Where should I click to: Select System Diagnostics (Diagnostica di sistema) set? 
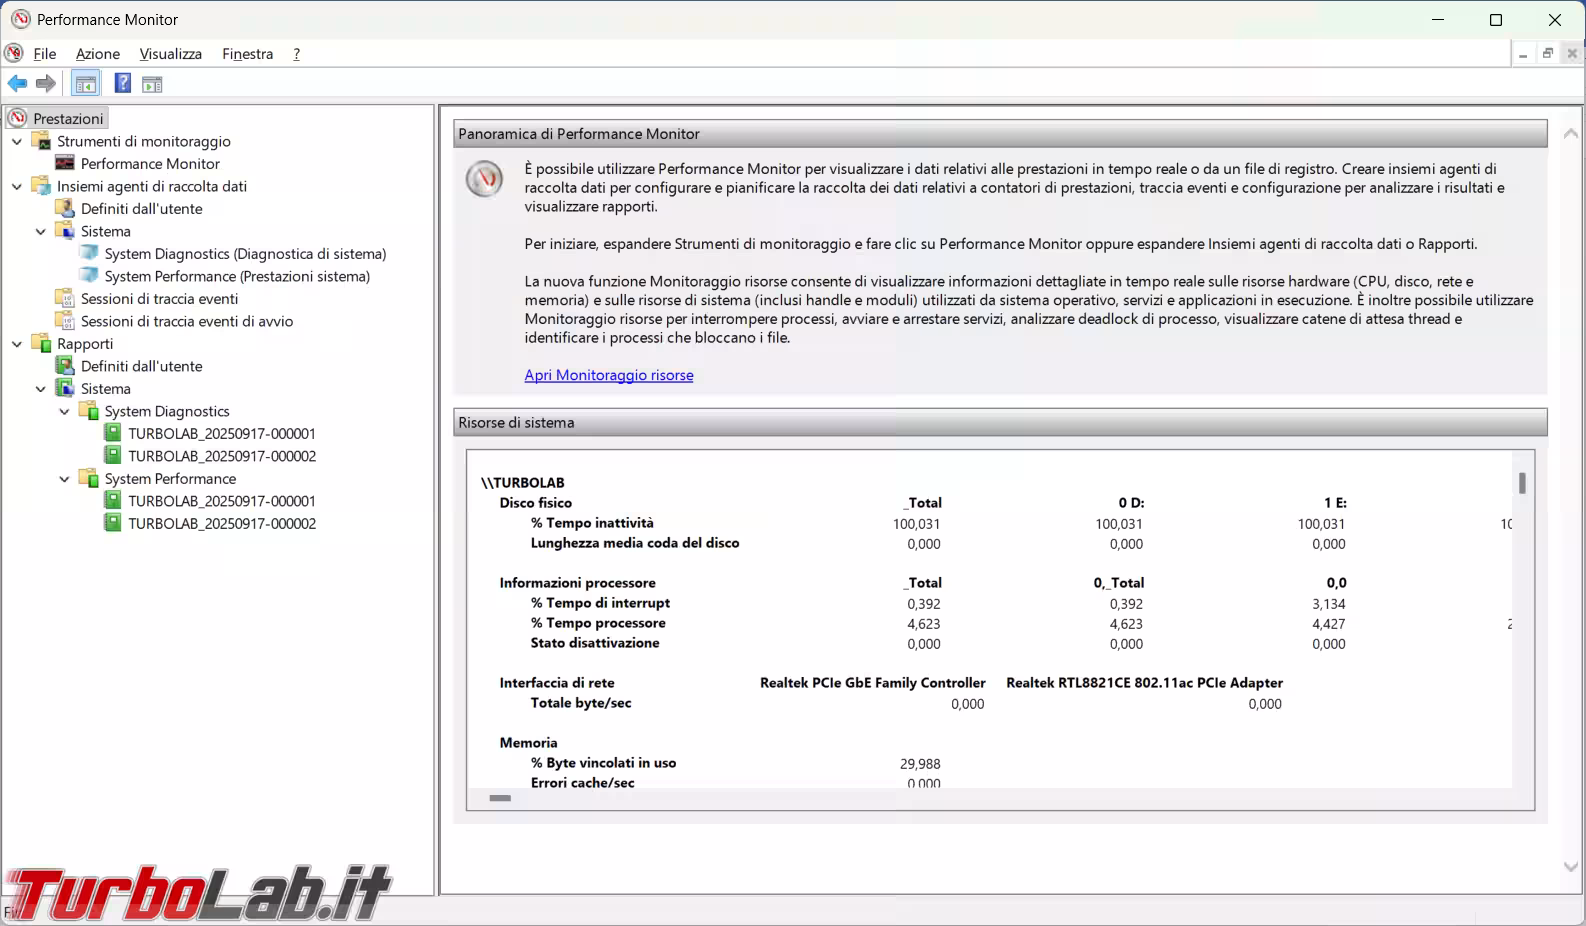[245, 254]
